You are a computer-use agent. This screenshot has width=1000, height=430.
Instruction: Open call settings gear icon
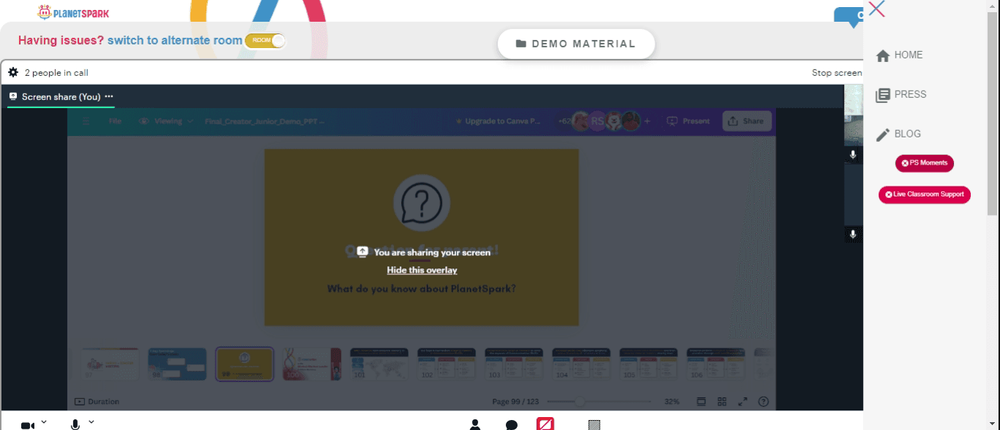tap(13, 73)
